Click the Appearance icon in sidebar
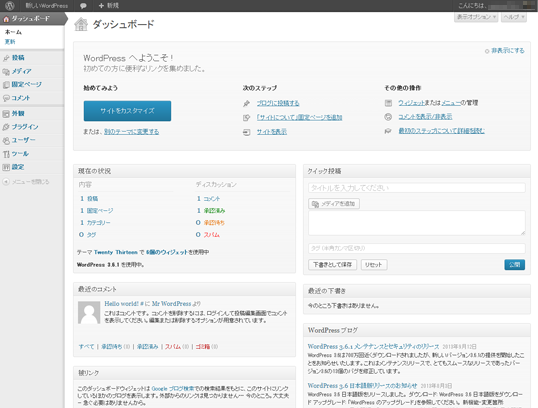Viewport: 538px width, 408px height. click(x=6, y=114)
